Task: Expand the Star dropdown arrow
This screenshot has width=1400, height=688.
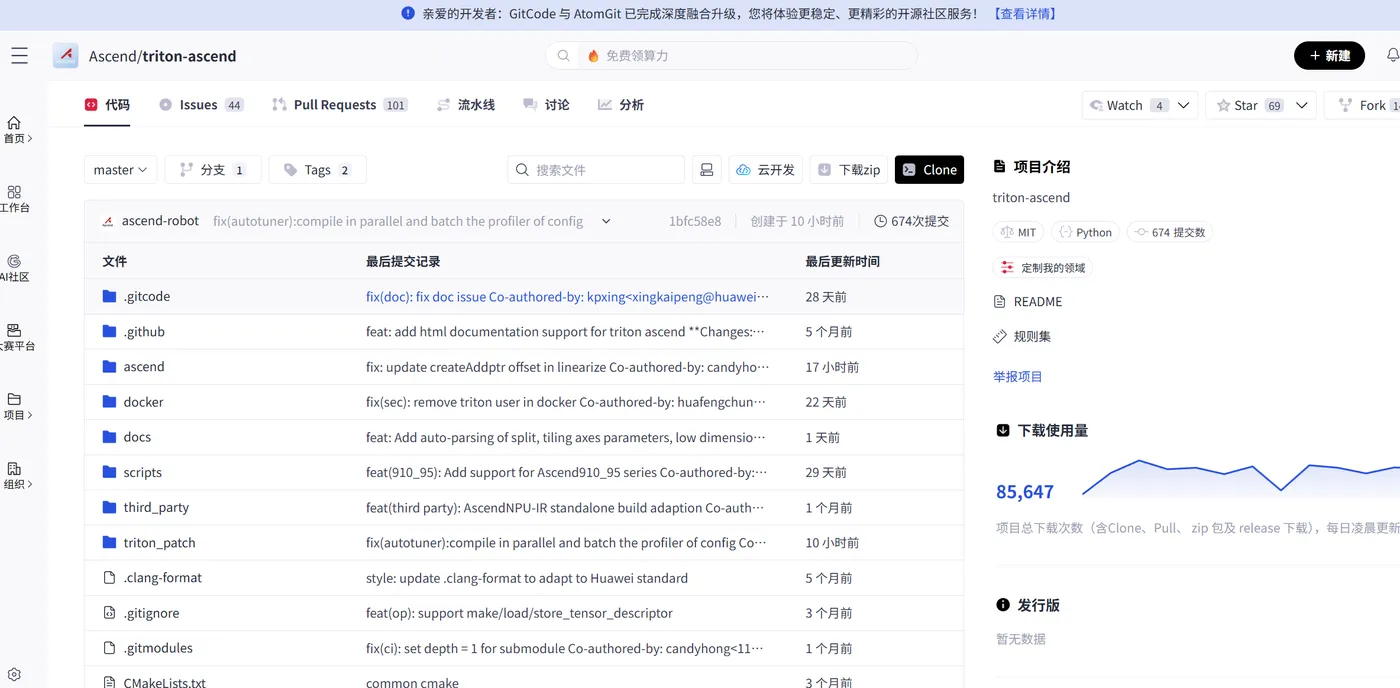Action: click(x=1302, y=105)
